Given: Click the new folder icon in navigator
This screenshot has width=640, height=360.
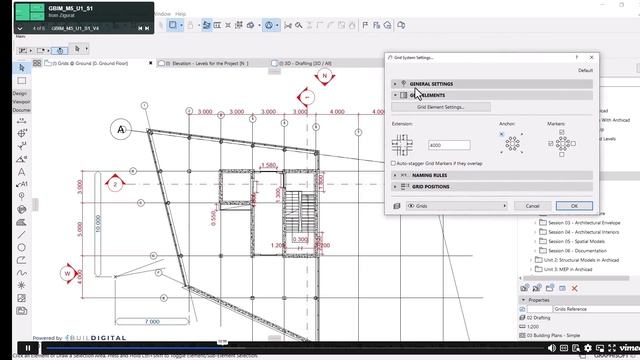Looking at the screenshot, I should (x=550, y=288).
